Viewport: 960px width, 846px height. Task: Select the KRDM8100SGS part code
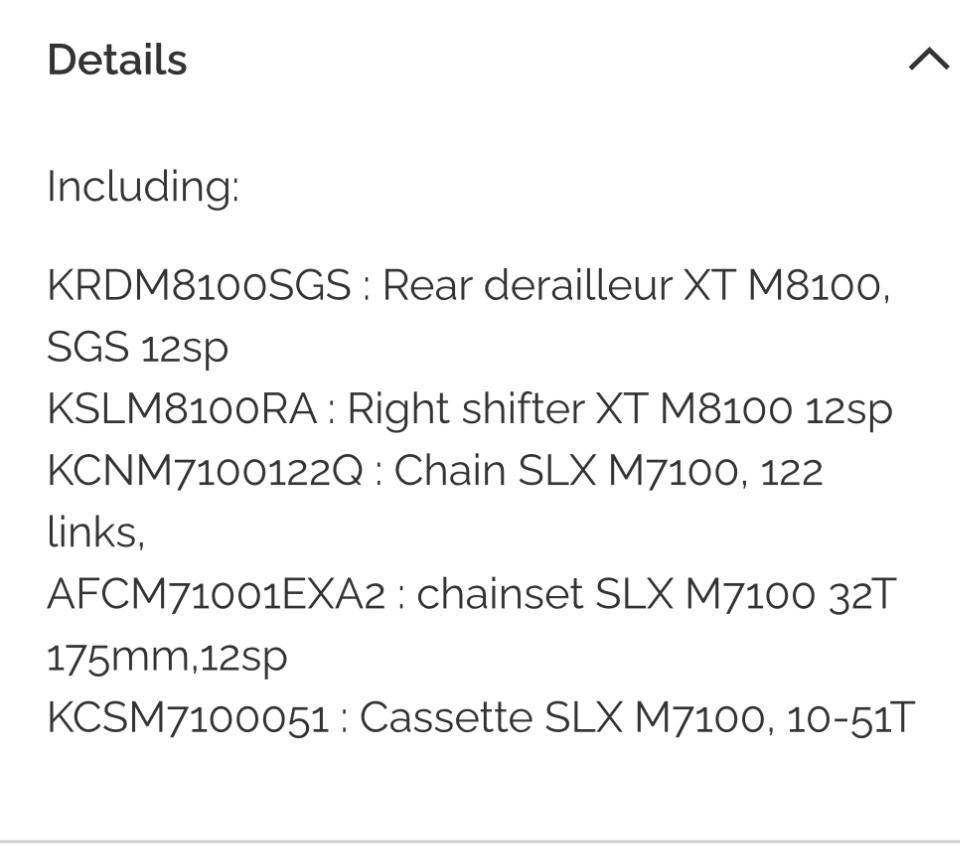199,286
